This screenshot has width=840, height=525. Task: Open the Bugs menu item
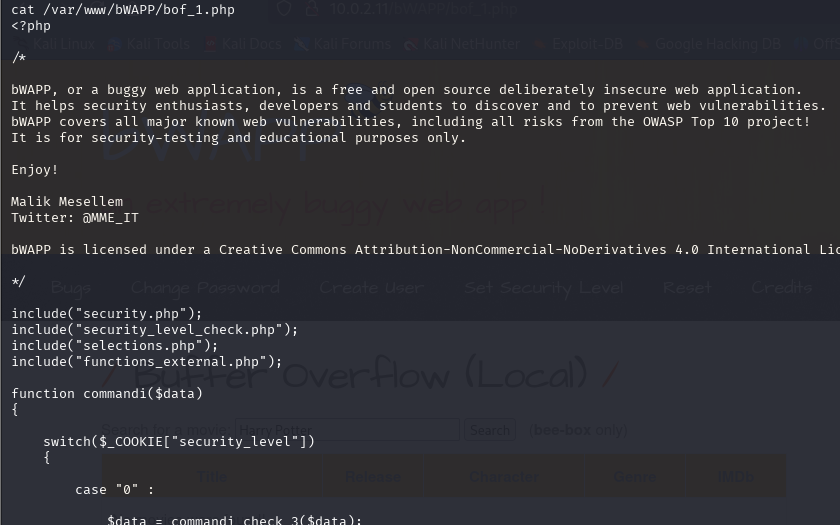(71, 288)
